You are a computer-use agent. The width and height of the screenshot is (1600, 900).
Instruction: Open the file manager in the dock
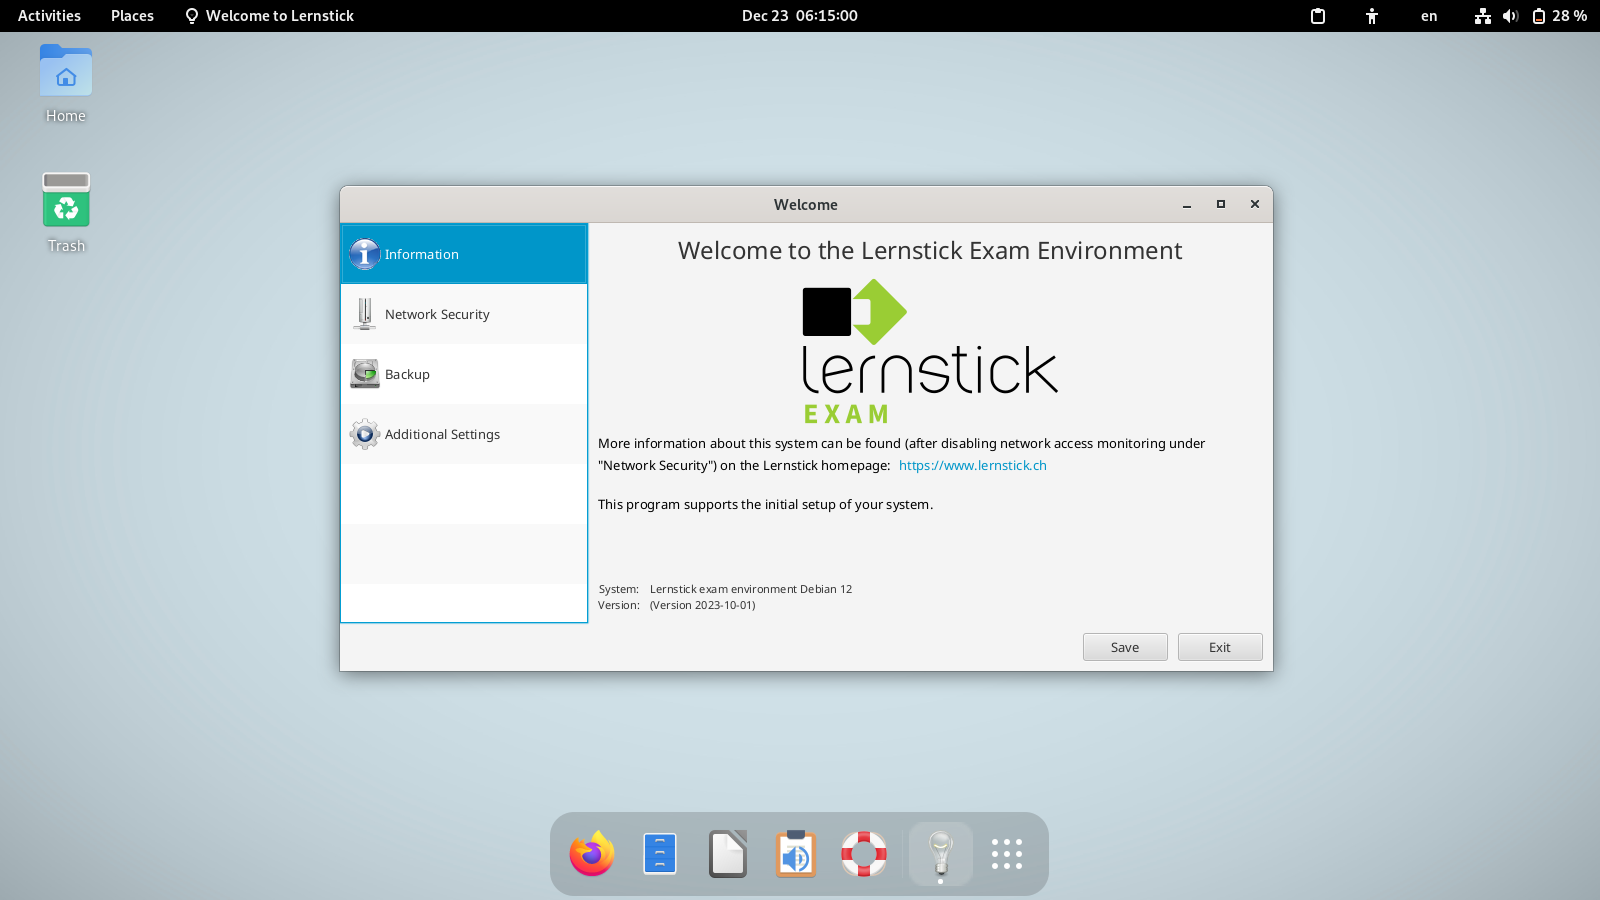(x=660, y=854)
